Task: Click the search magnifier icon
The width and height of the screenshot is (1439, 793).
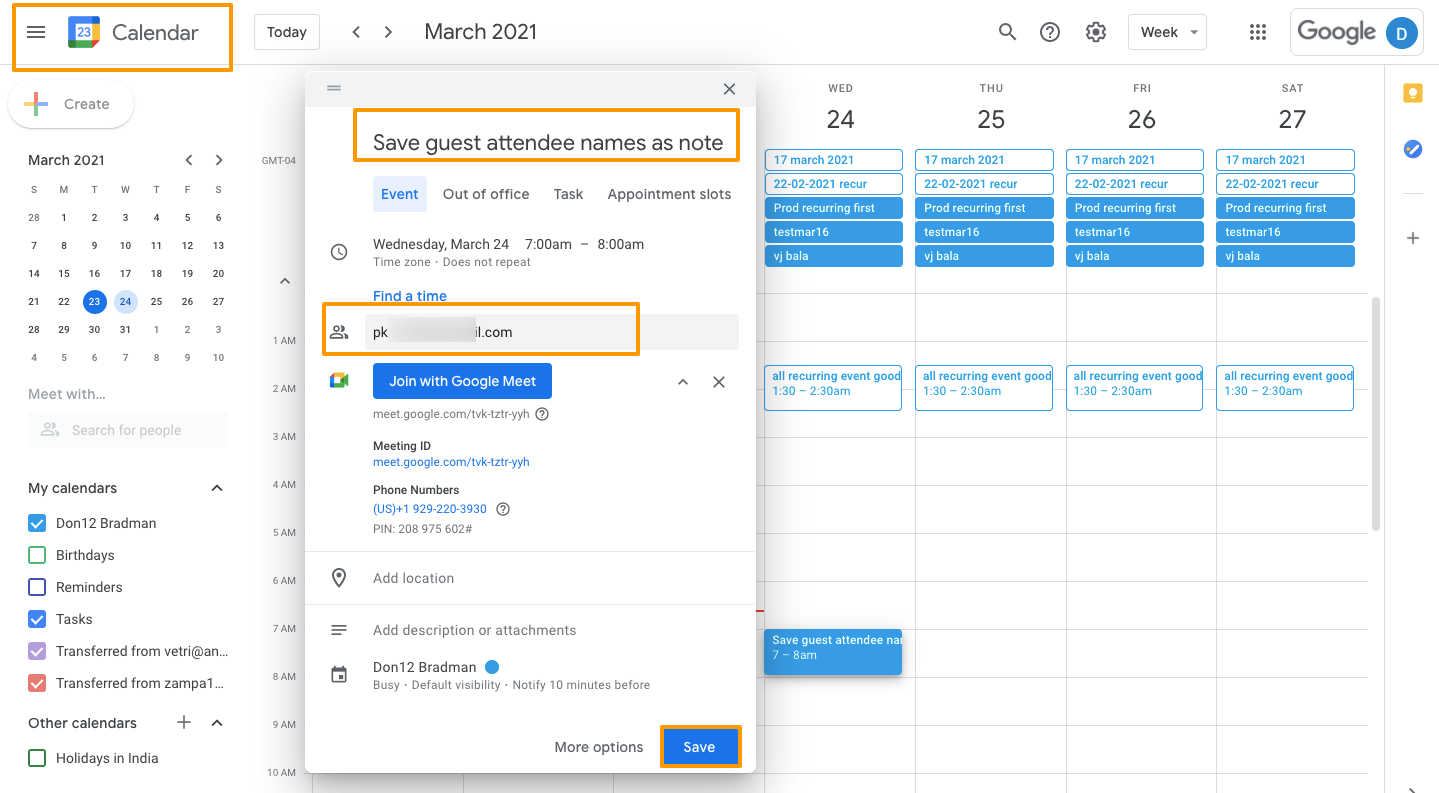Action: coord(1007,32)
